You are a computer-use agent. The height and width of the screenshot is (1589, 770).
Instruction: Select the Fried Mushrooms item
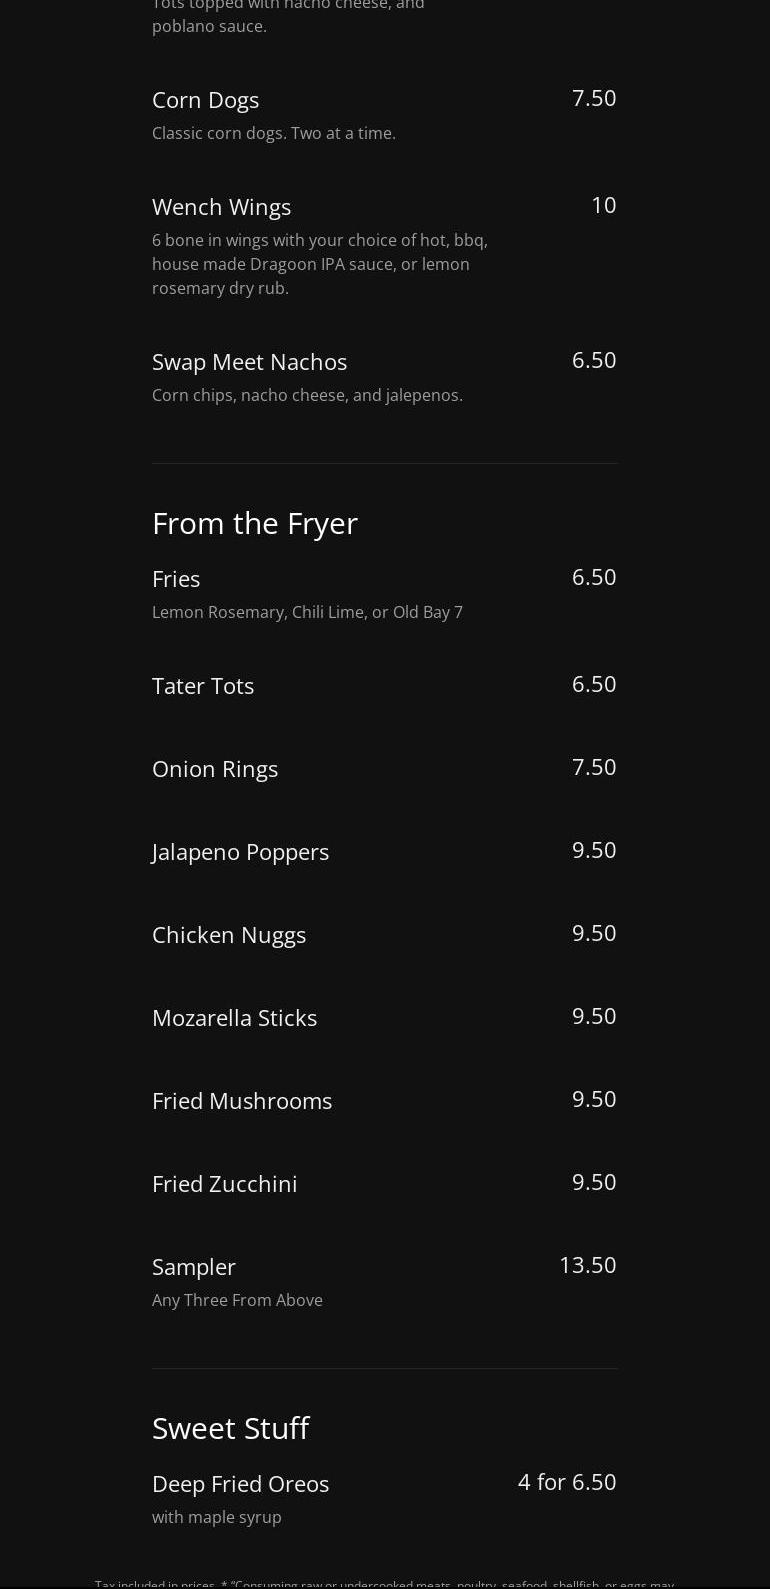point(242,1101)
